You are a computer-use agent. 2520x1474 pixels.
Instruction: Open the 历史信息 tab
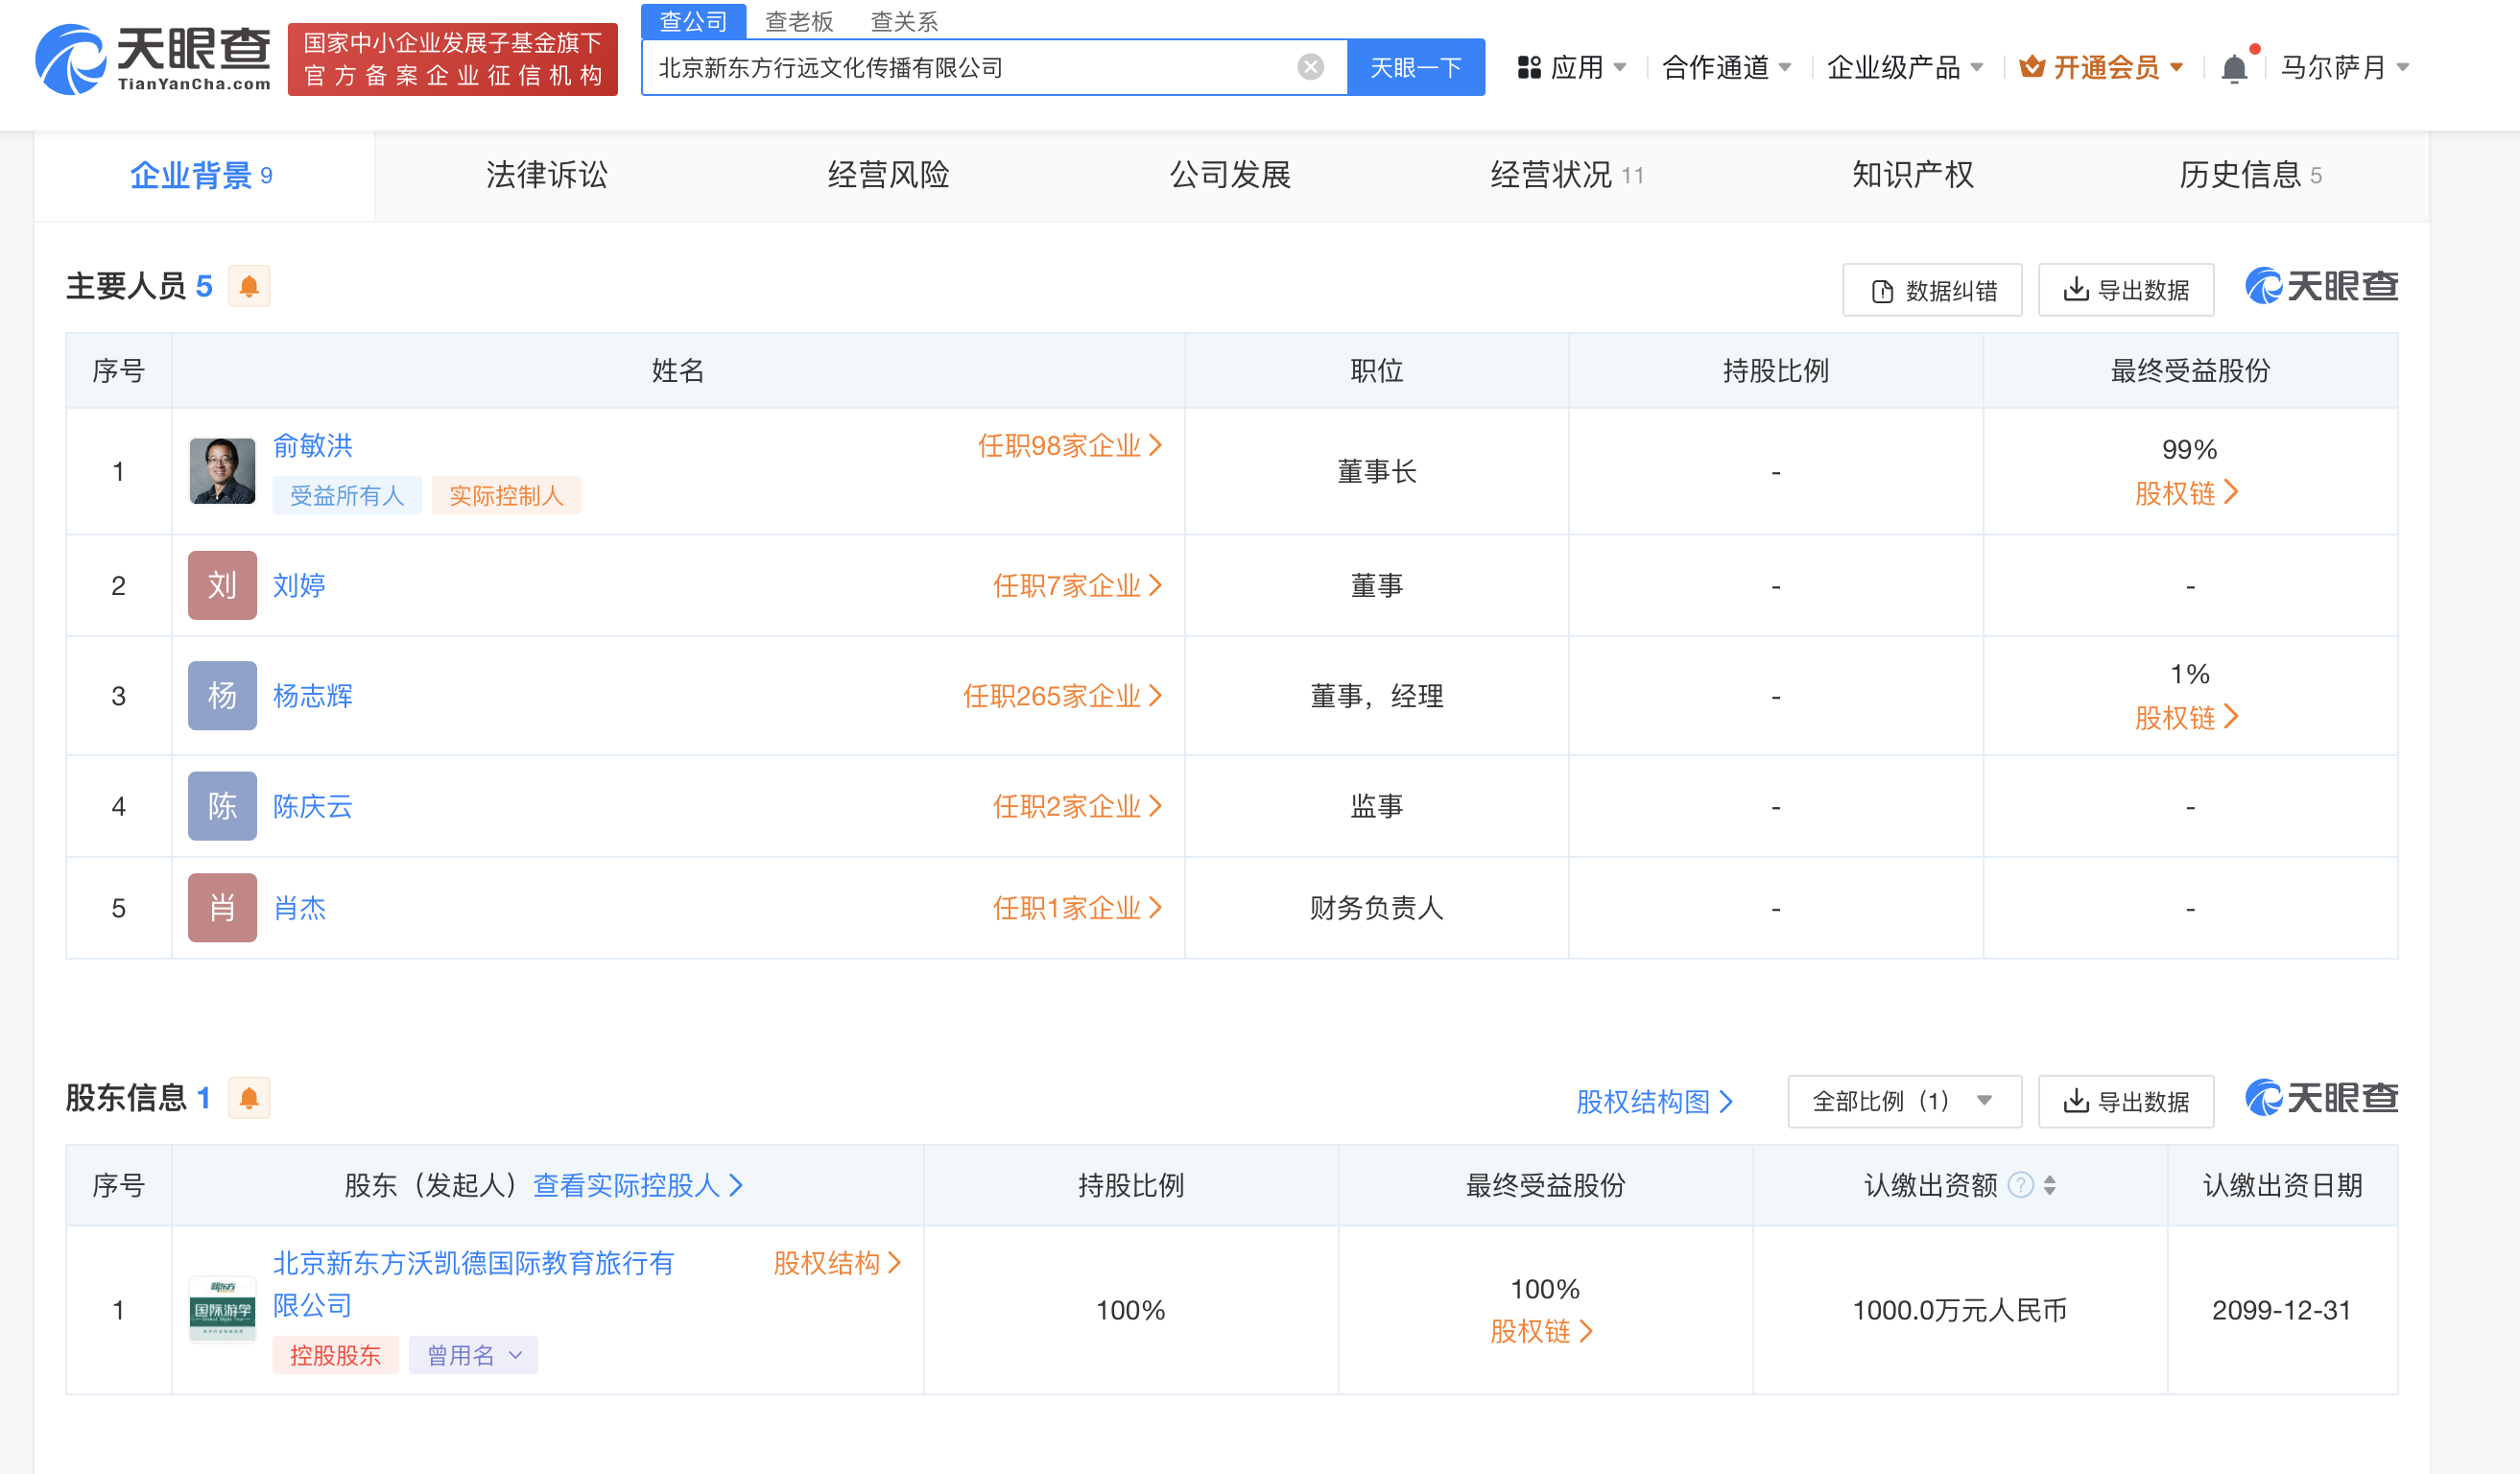[2250, 176]
